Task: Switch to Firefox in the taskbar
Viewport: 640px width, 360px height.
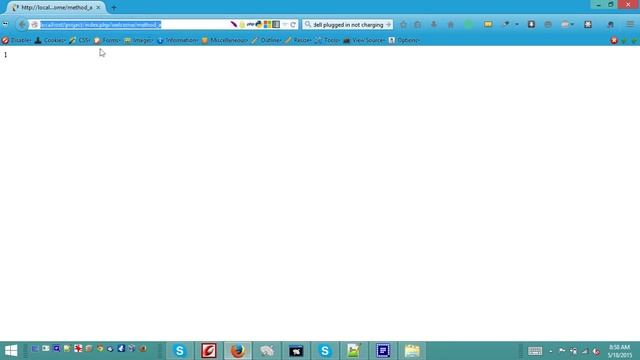Action: [238, 351]
